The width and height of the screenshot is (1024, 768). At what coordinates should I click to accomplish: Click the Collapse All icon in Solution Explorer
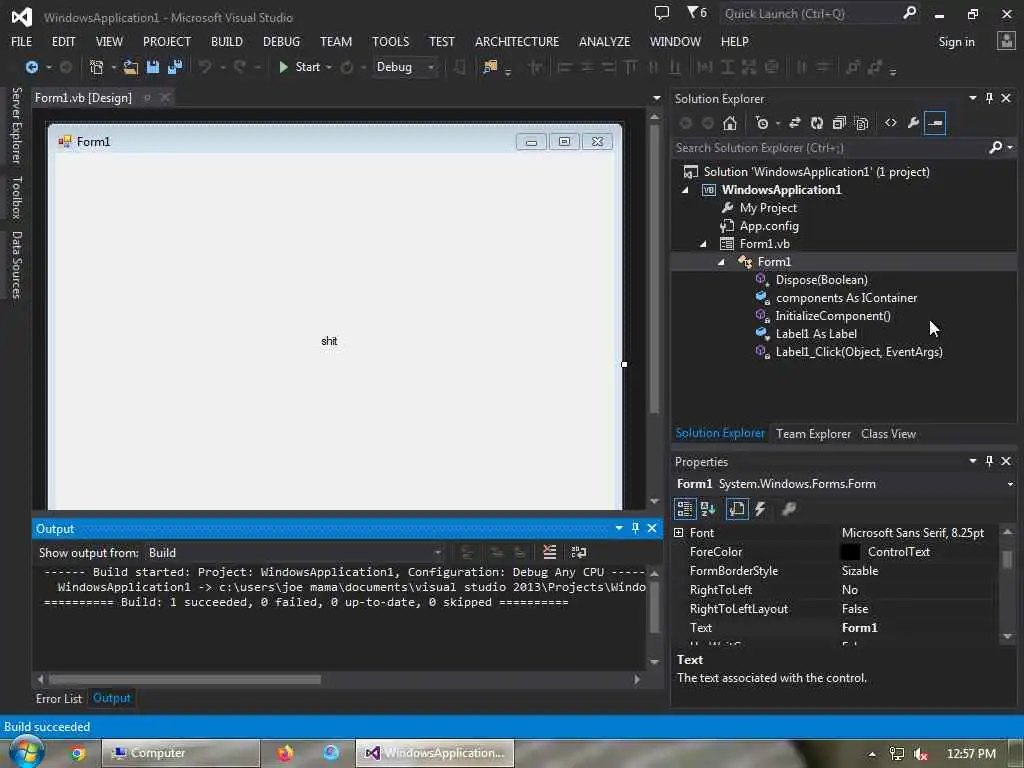839,123
